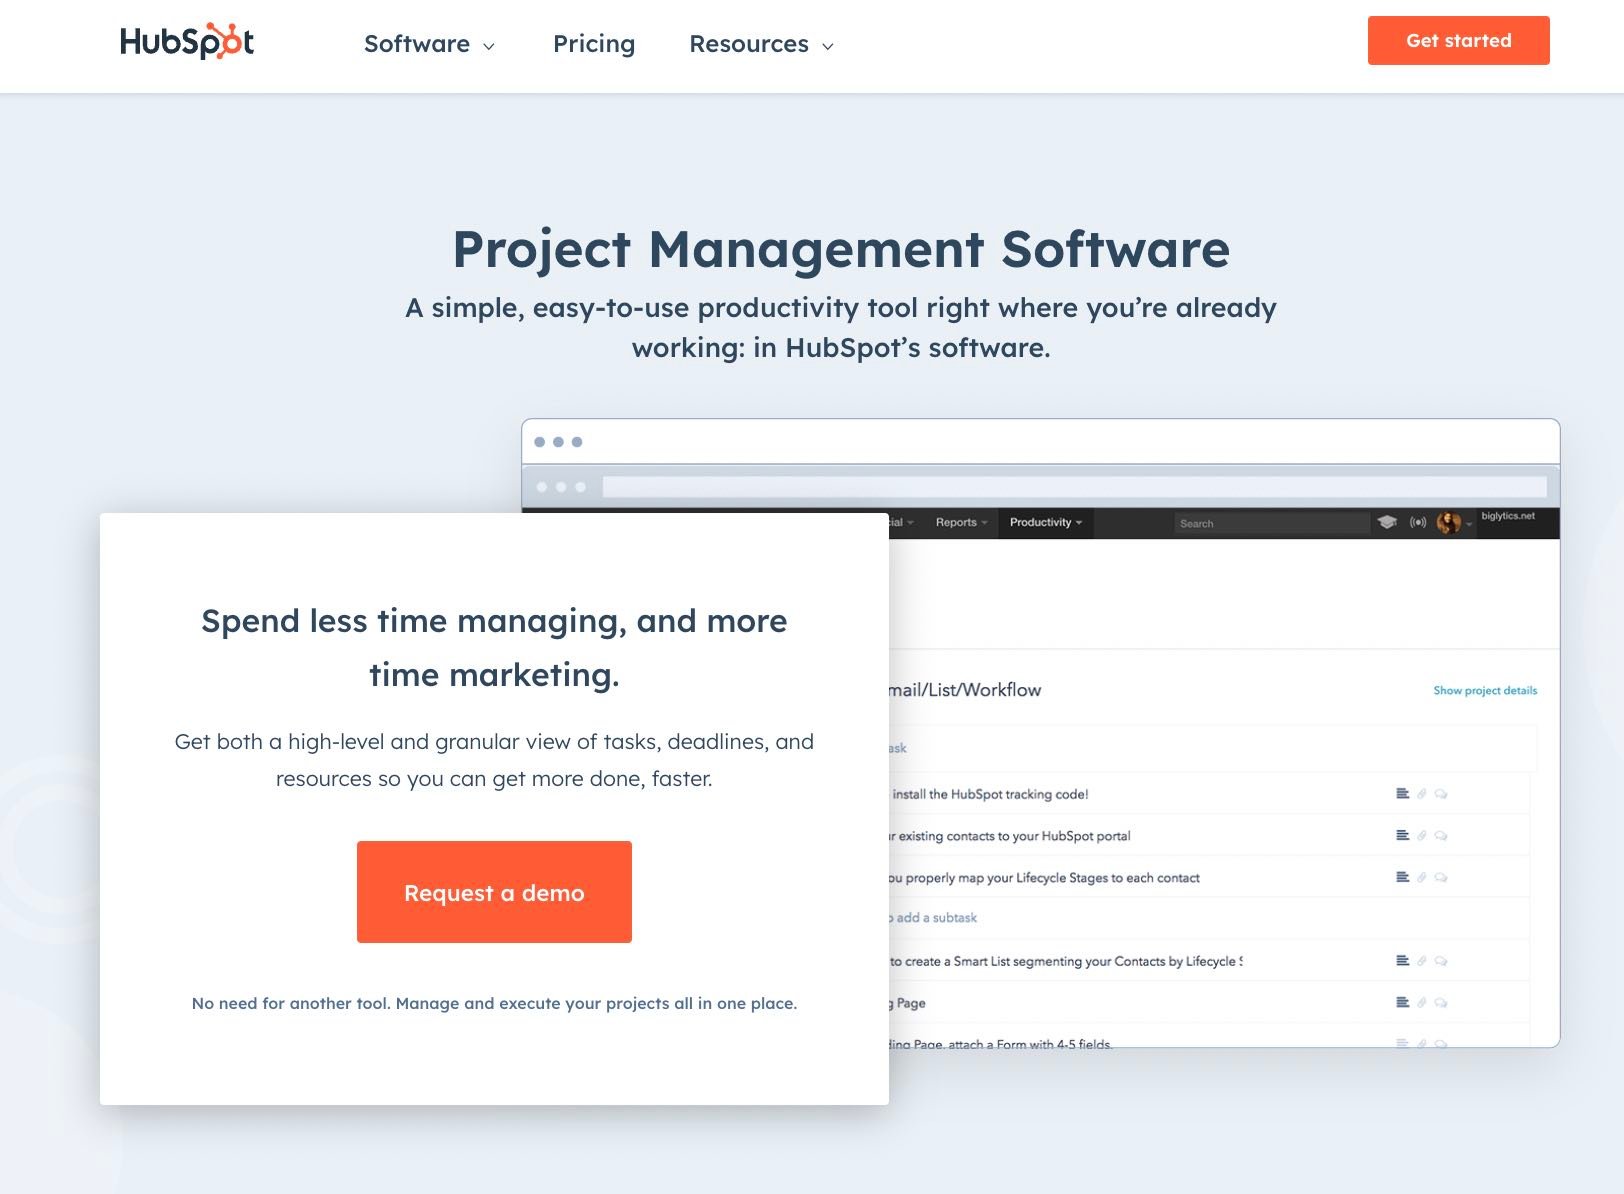Open comments icon for the Page task
The width and height of the screenshot is (1624, 1194).
point(1441,1002)
